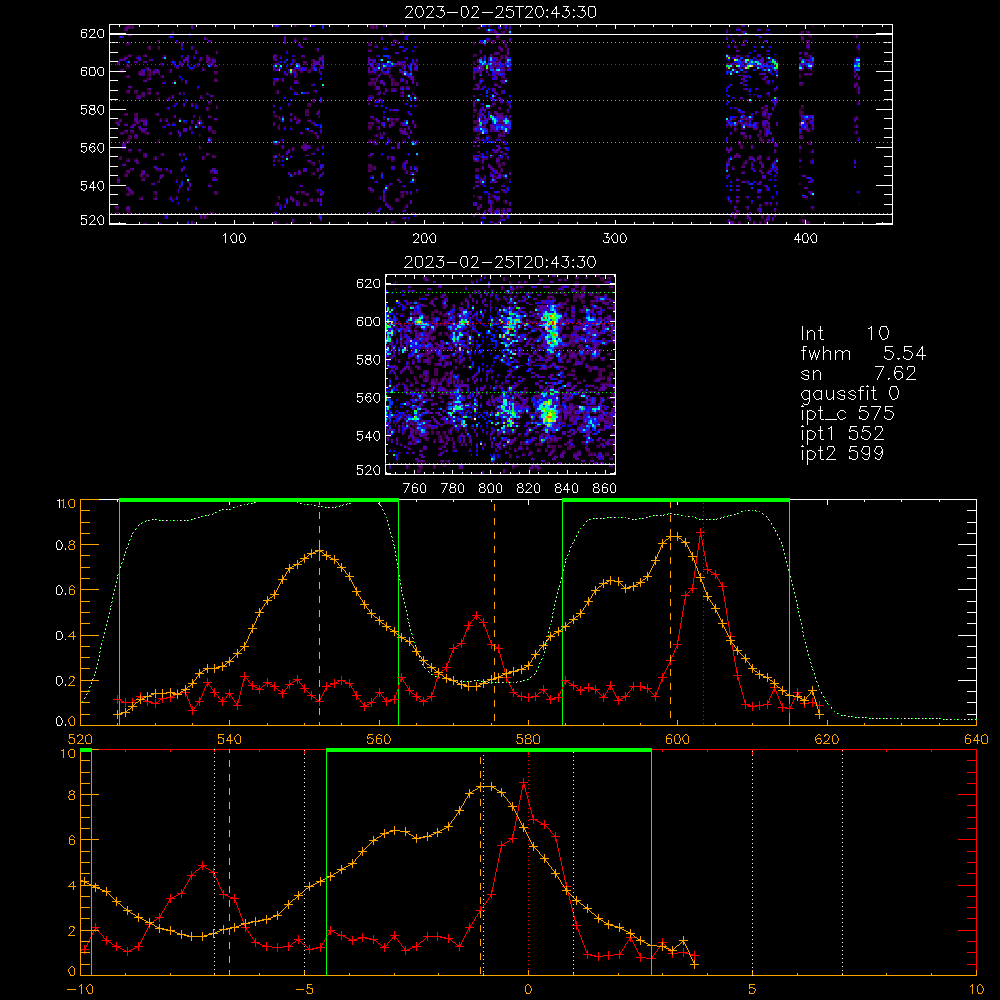Click the small red curve peak near 573 in profile plot
This screenshot has width=1000, height=1000.
point(476,615)
